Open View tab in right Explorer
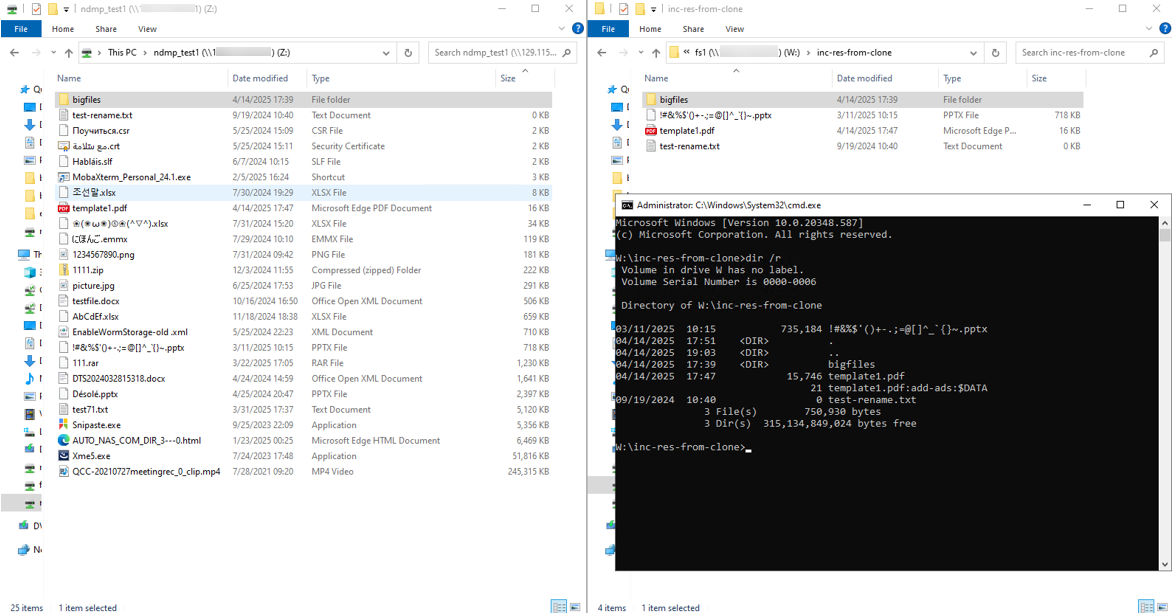Viewport: 1176px width, 613px height. pyautogui.click(x=734, y=29)
